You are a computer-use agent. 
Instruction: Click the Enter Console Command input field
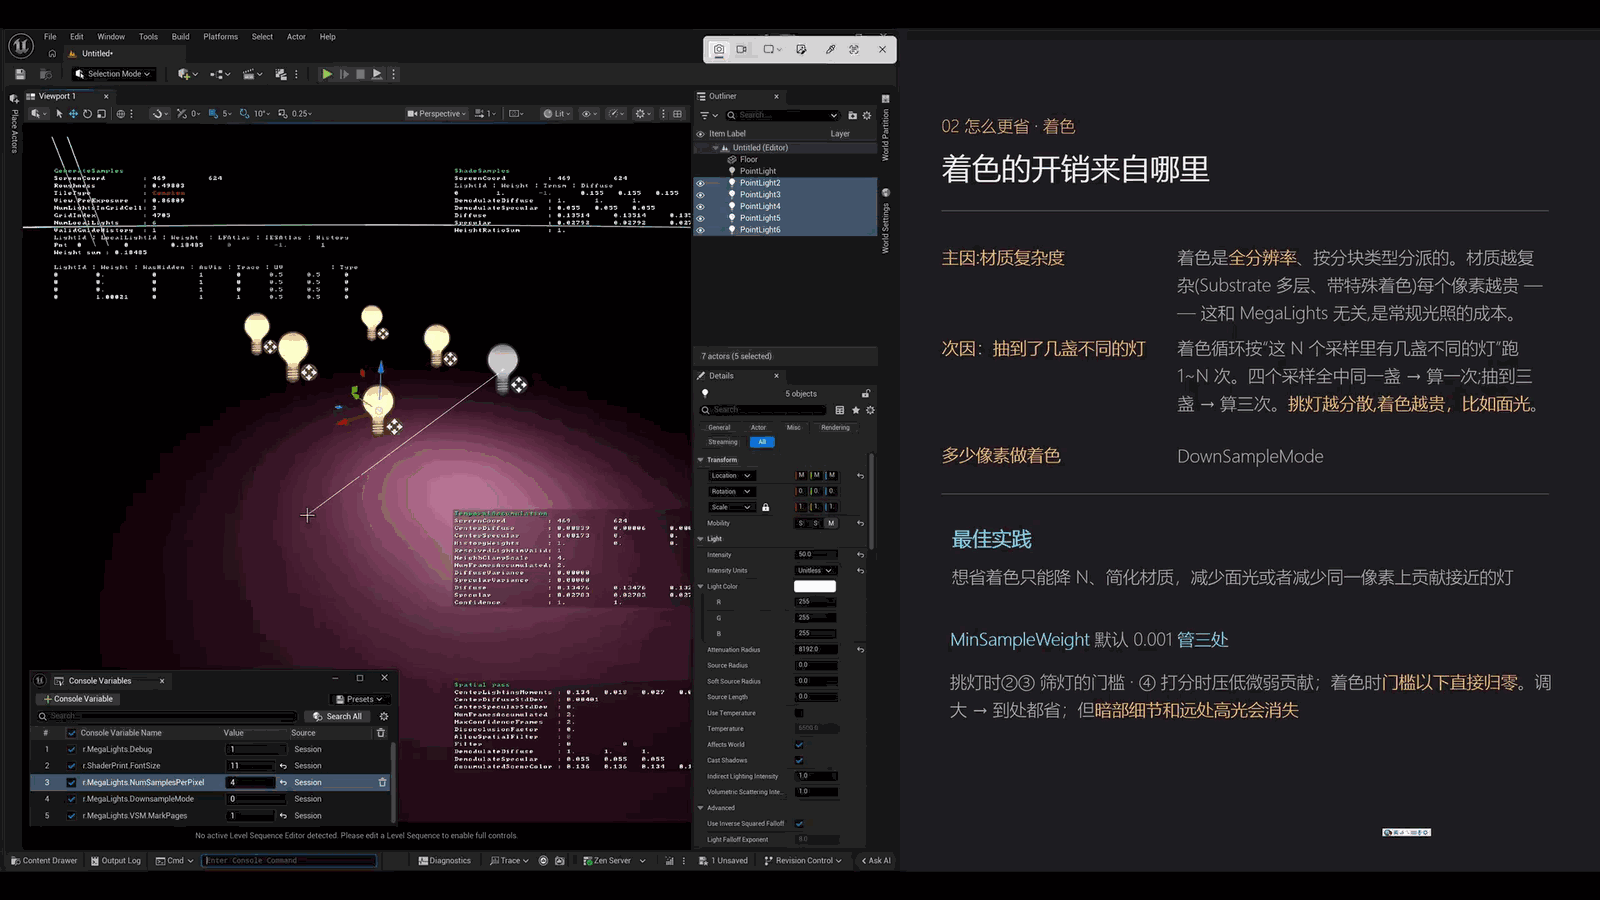coord(290,861)
